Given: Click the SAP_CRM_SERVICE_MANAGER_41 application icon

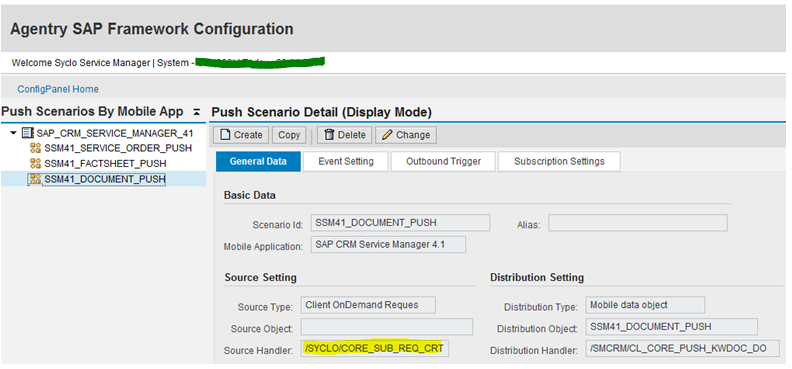Looking at the screenshot, I should pyautogui.click(x=28, y=134).
